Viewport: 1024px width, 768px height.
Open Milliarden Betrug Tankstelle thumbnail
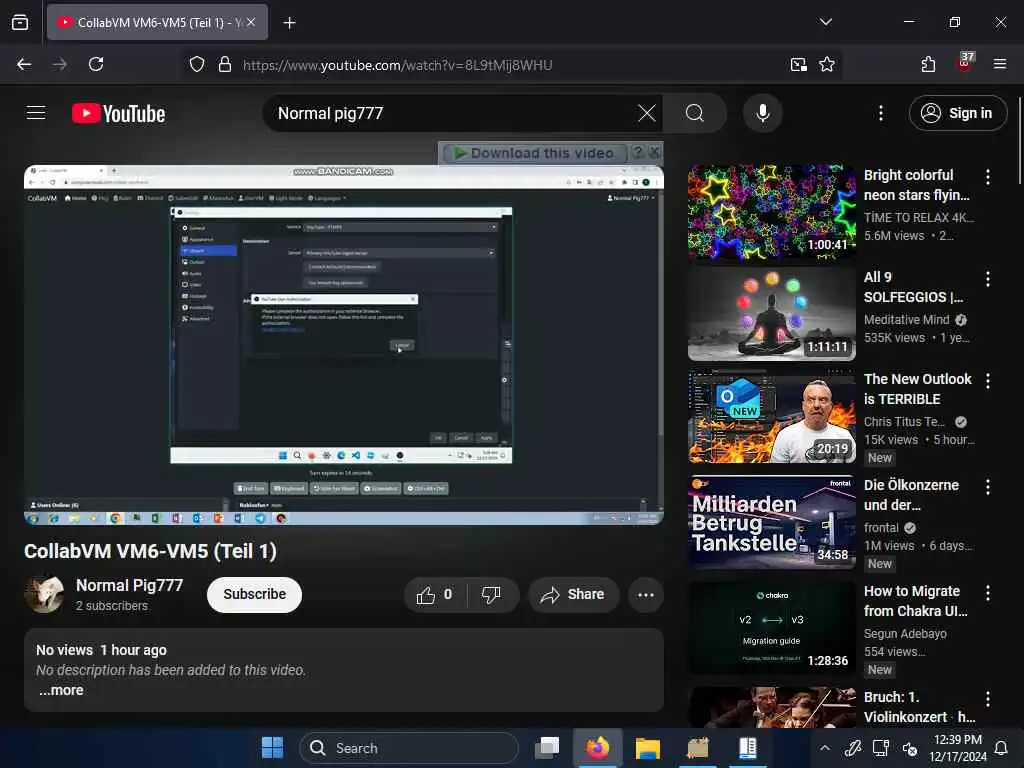[x=771, y=522]
